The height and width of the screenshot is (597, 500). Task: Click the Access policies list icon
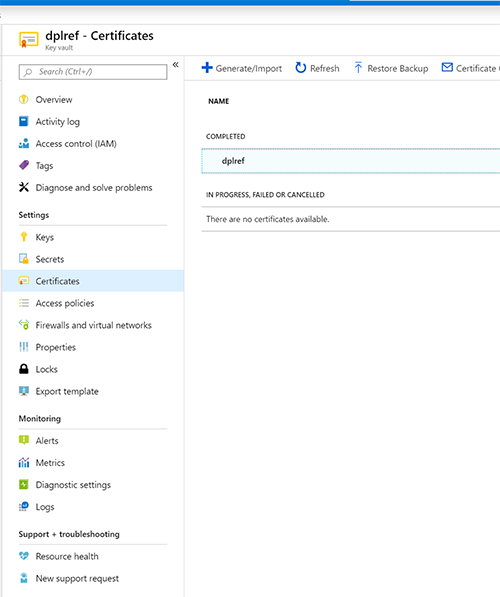pyautogui.click(x=24, y=303)
